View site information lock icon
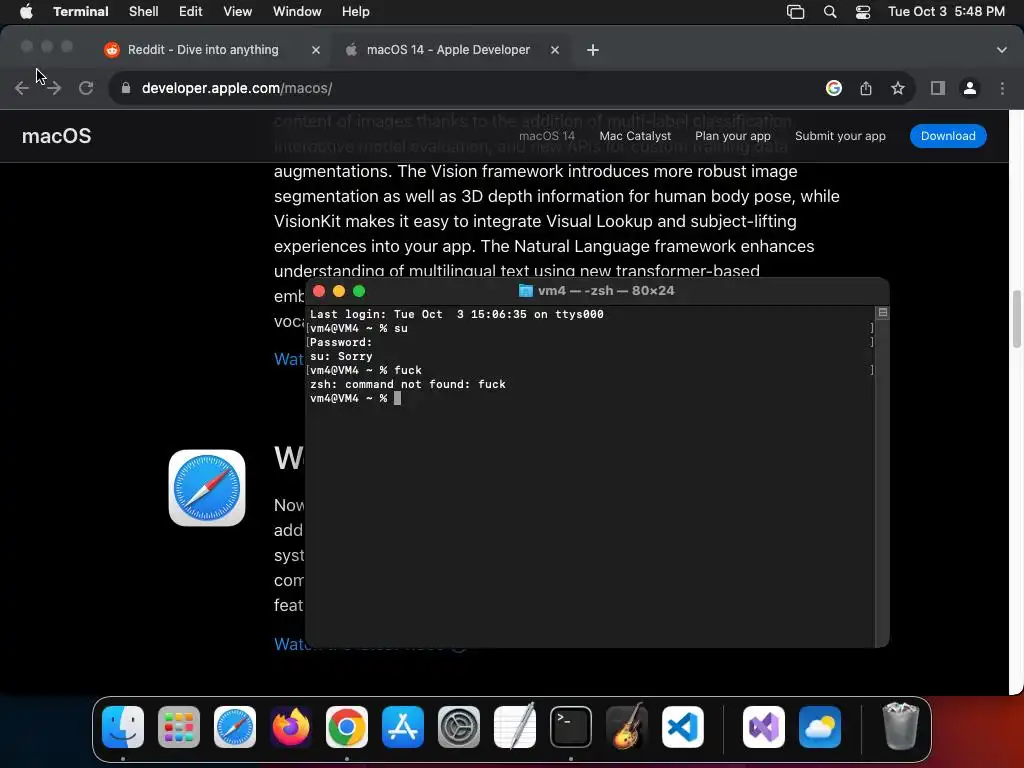This screenshot has height=768, width=1024. point(126,88)
